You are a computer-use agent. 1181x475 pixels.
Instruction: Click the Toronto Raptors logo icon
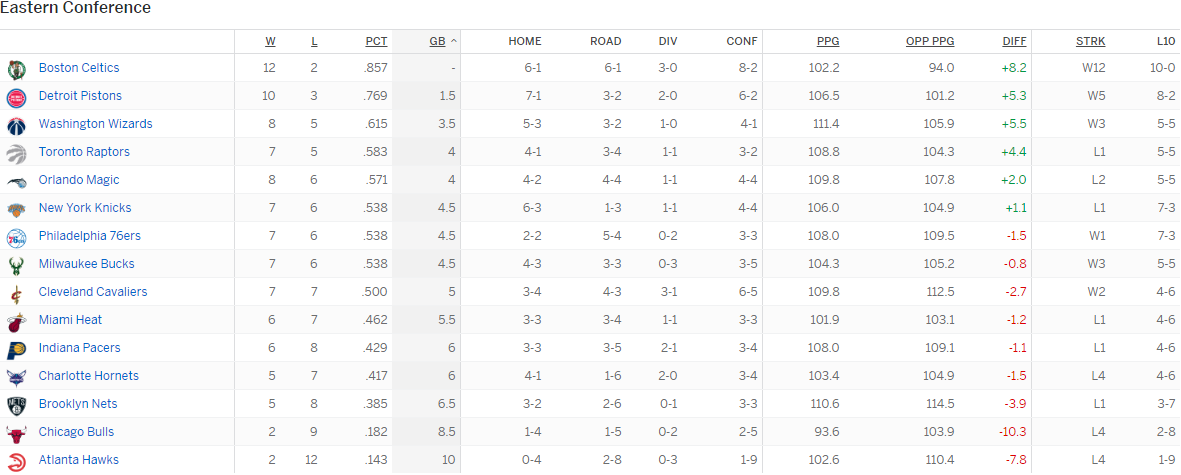coord(16,152)
